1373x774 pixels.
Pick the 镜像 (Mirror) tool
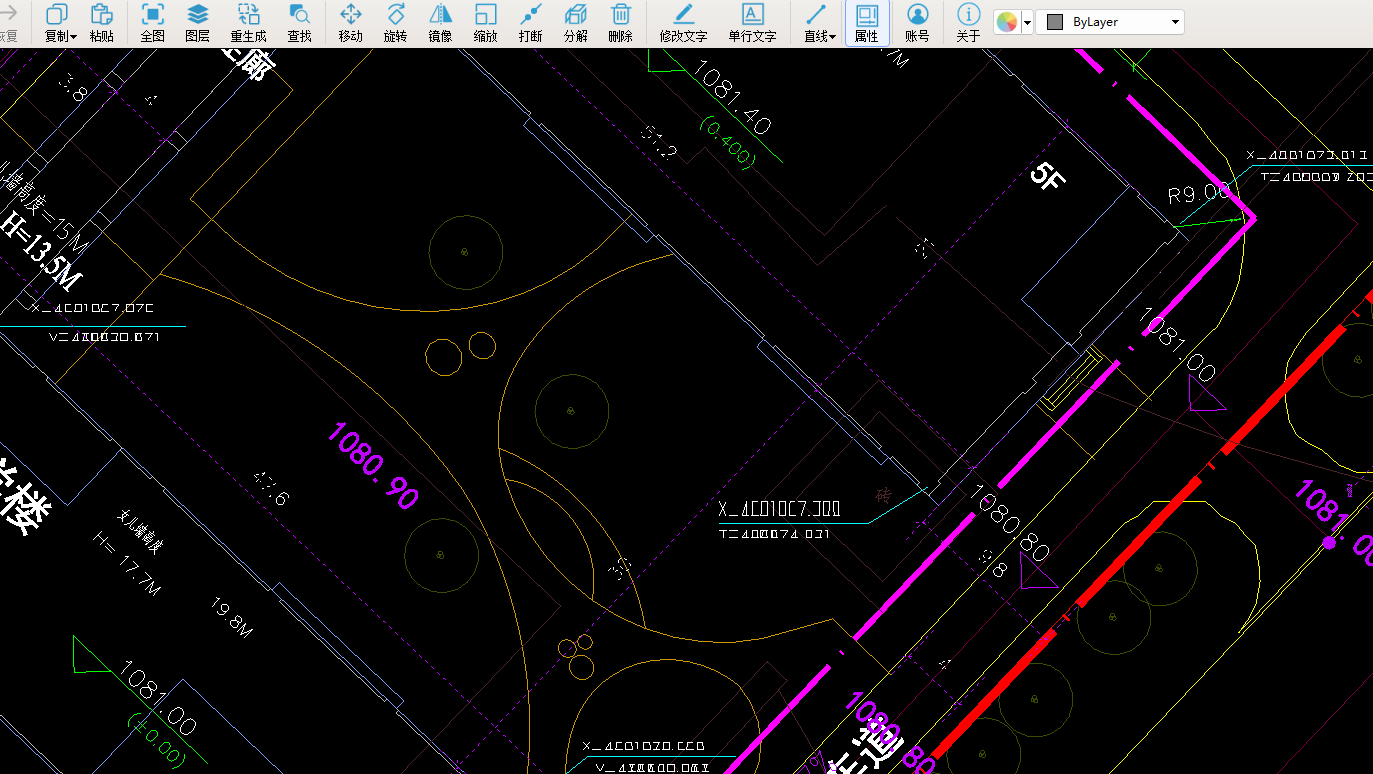(x=440, y=23)
